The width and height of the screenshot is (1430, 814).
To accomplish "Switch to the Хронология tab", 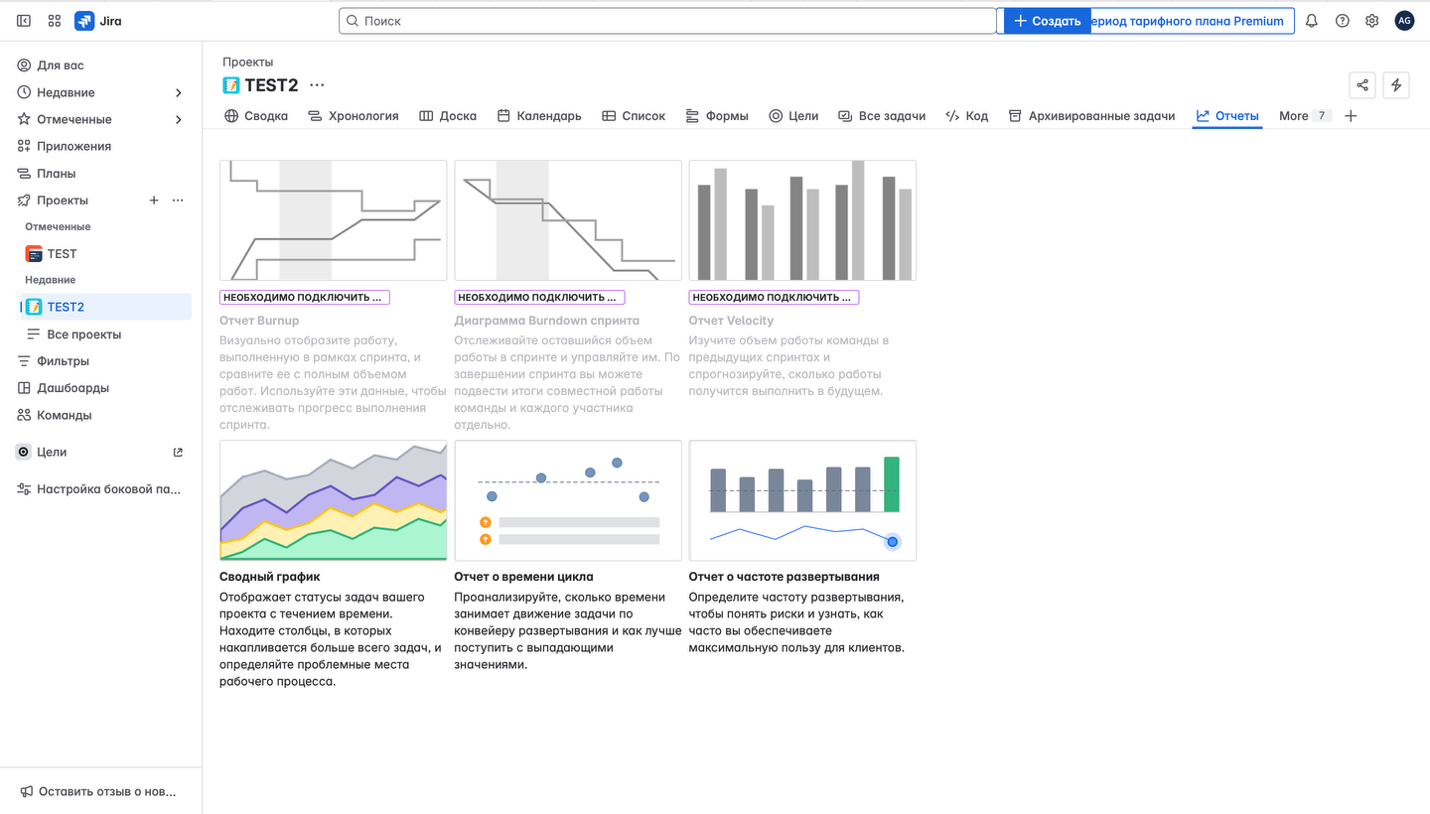I will click(x=353, y=116).
